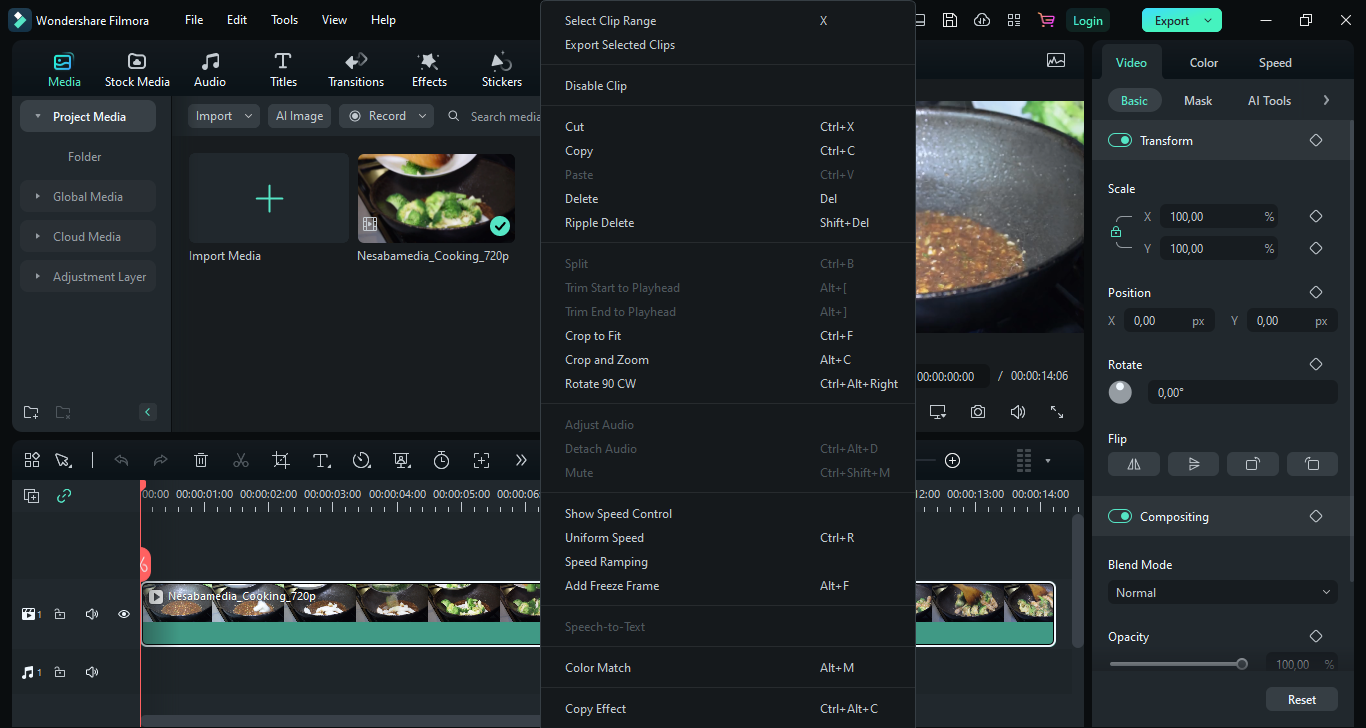Screen dimensions: 1366x728
Task: Click the Login button
Action: (x=1087, y=20)
